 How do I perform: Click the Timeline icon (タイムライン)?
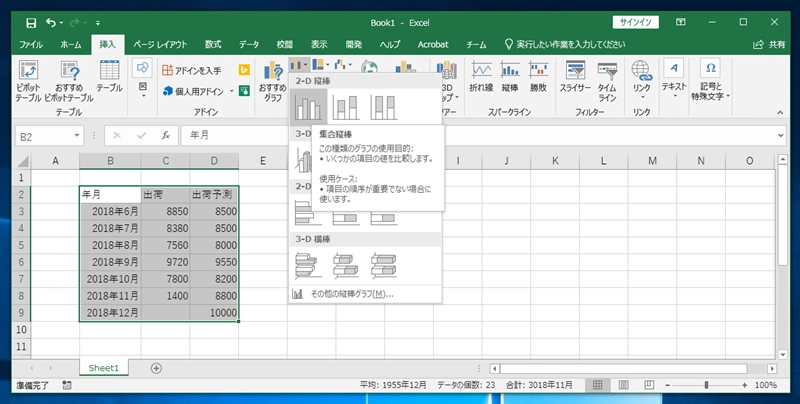607,81
